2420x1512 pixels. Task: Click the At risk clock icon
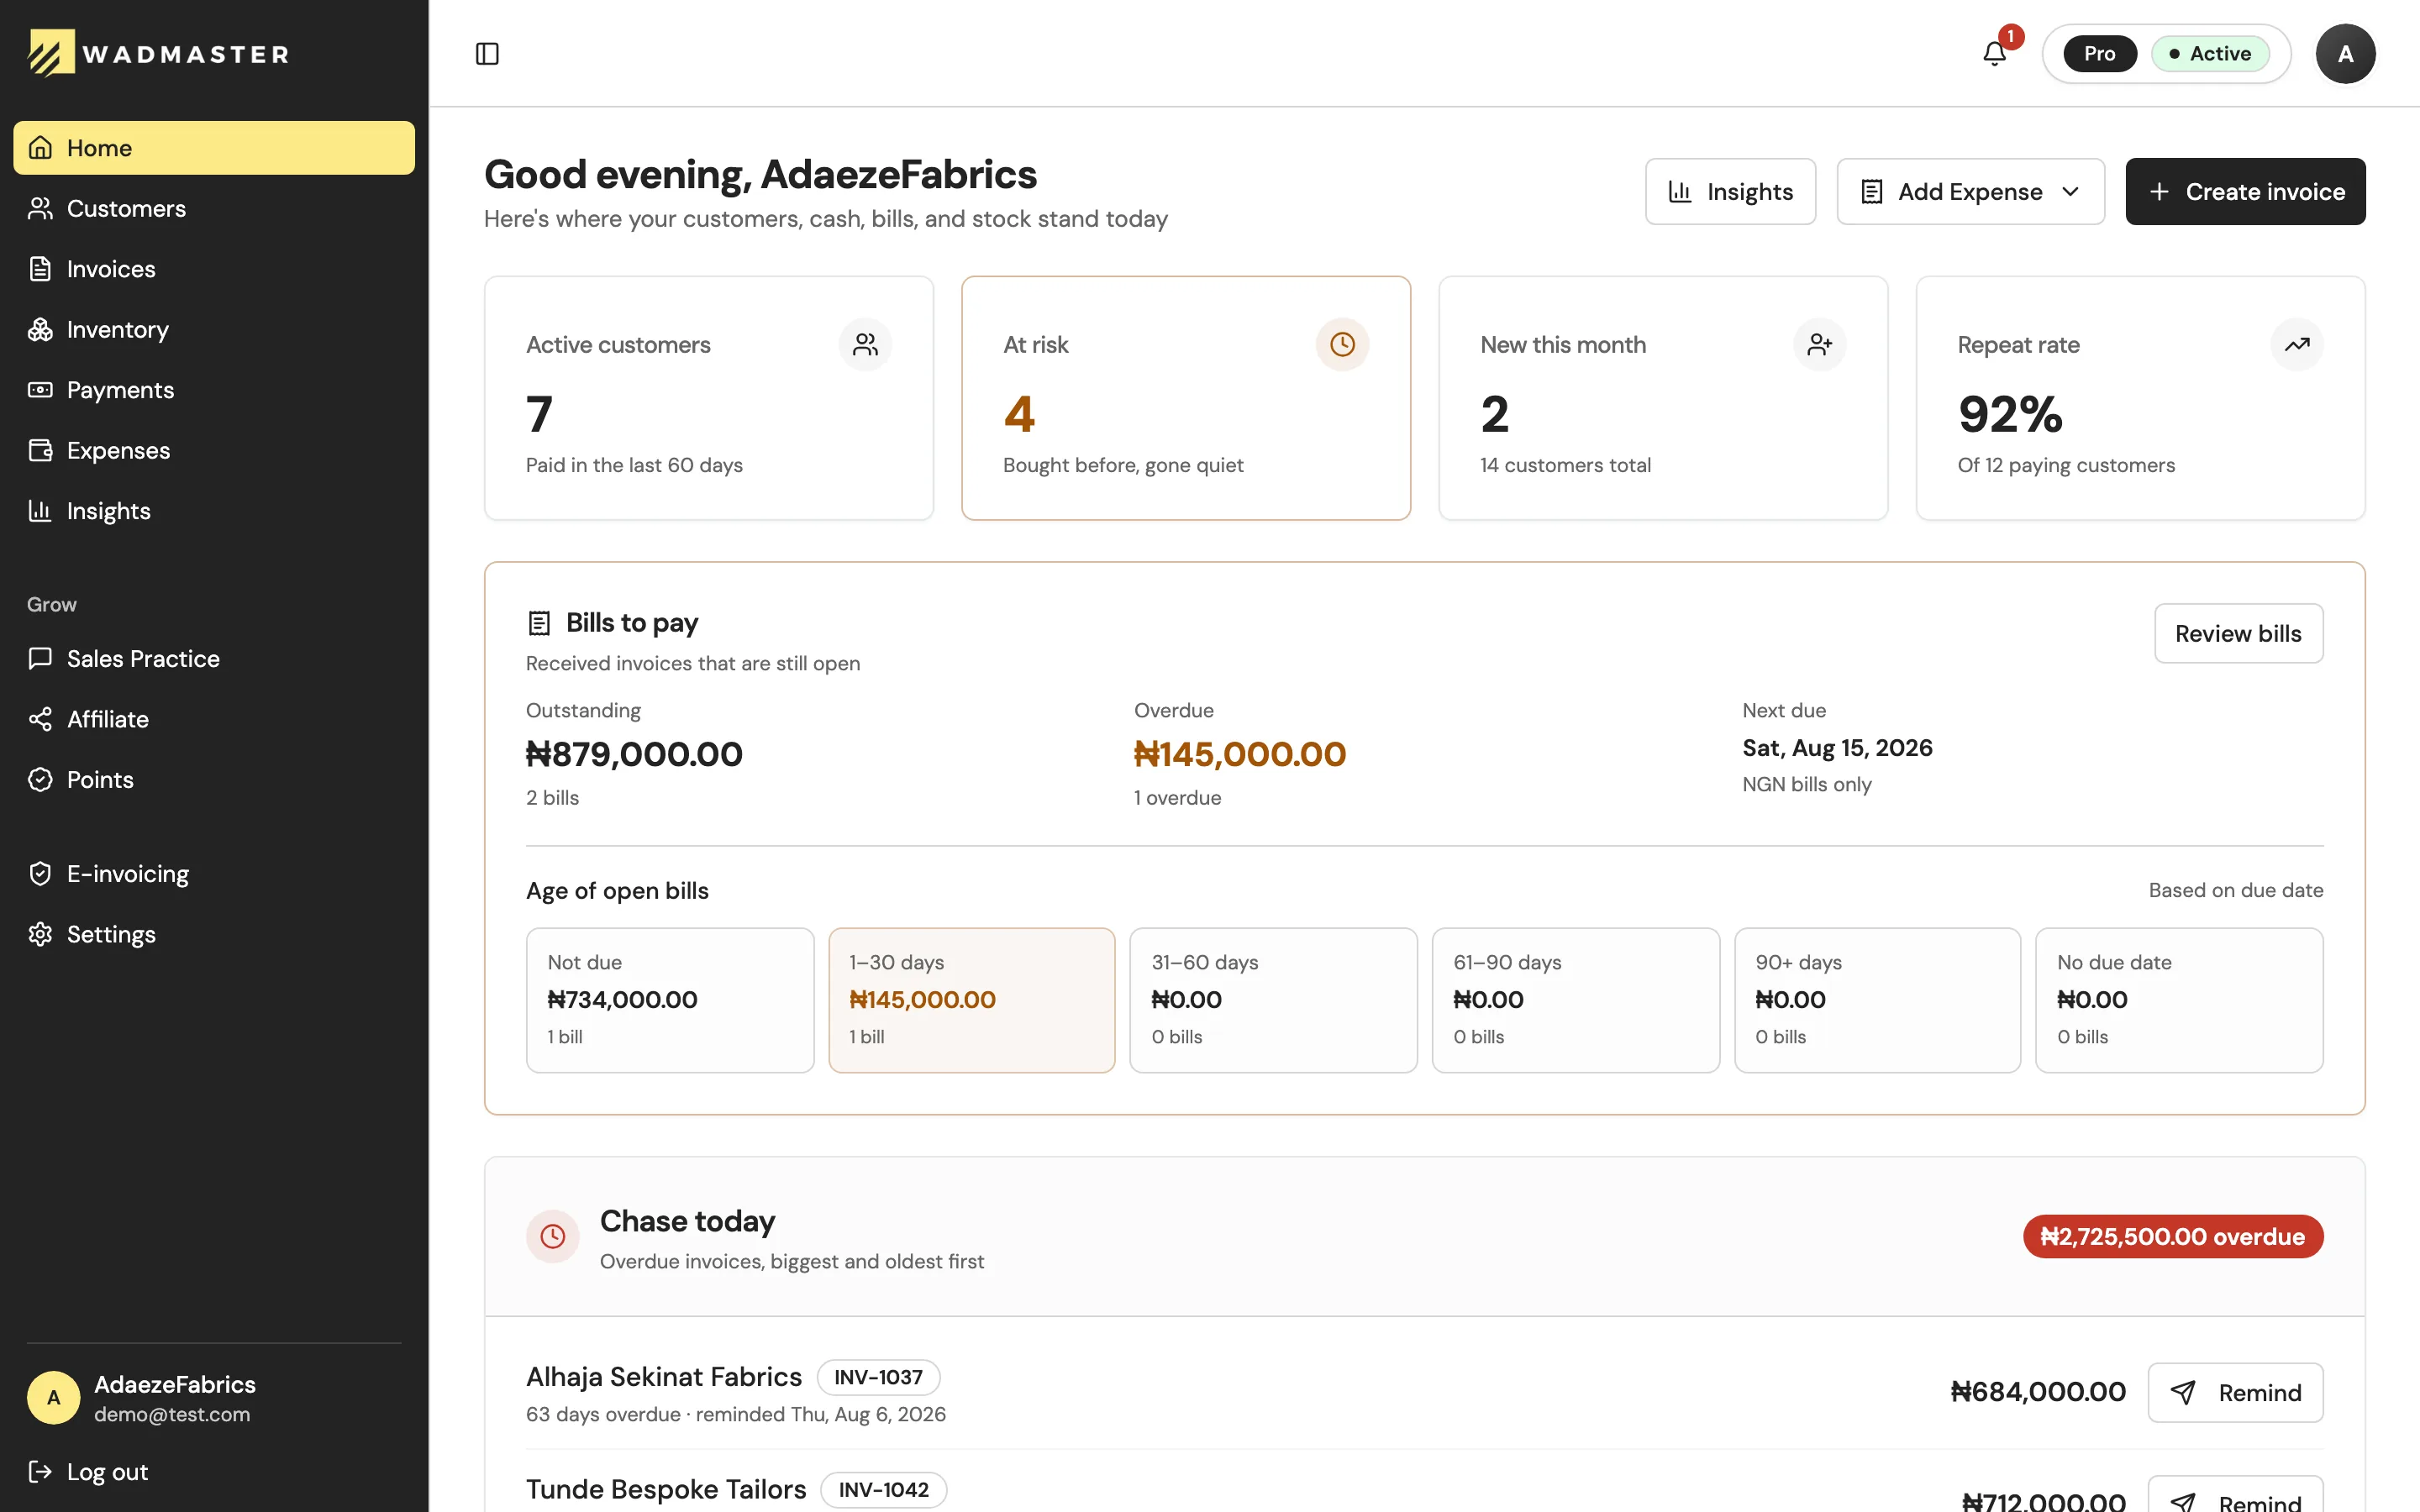tap(1342, 344)
